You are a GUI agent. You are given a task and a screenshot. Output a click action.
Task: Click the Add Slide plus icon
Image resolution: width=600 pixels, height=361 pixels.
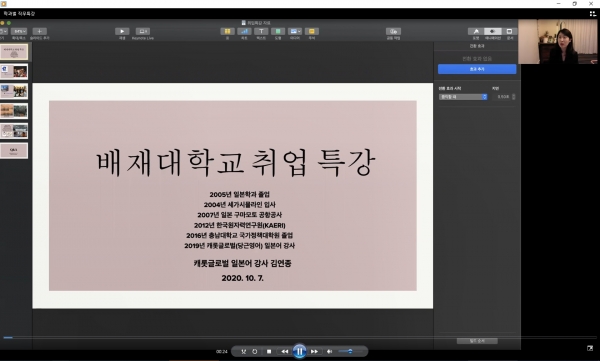point(39,31)
